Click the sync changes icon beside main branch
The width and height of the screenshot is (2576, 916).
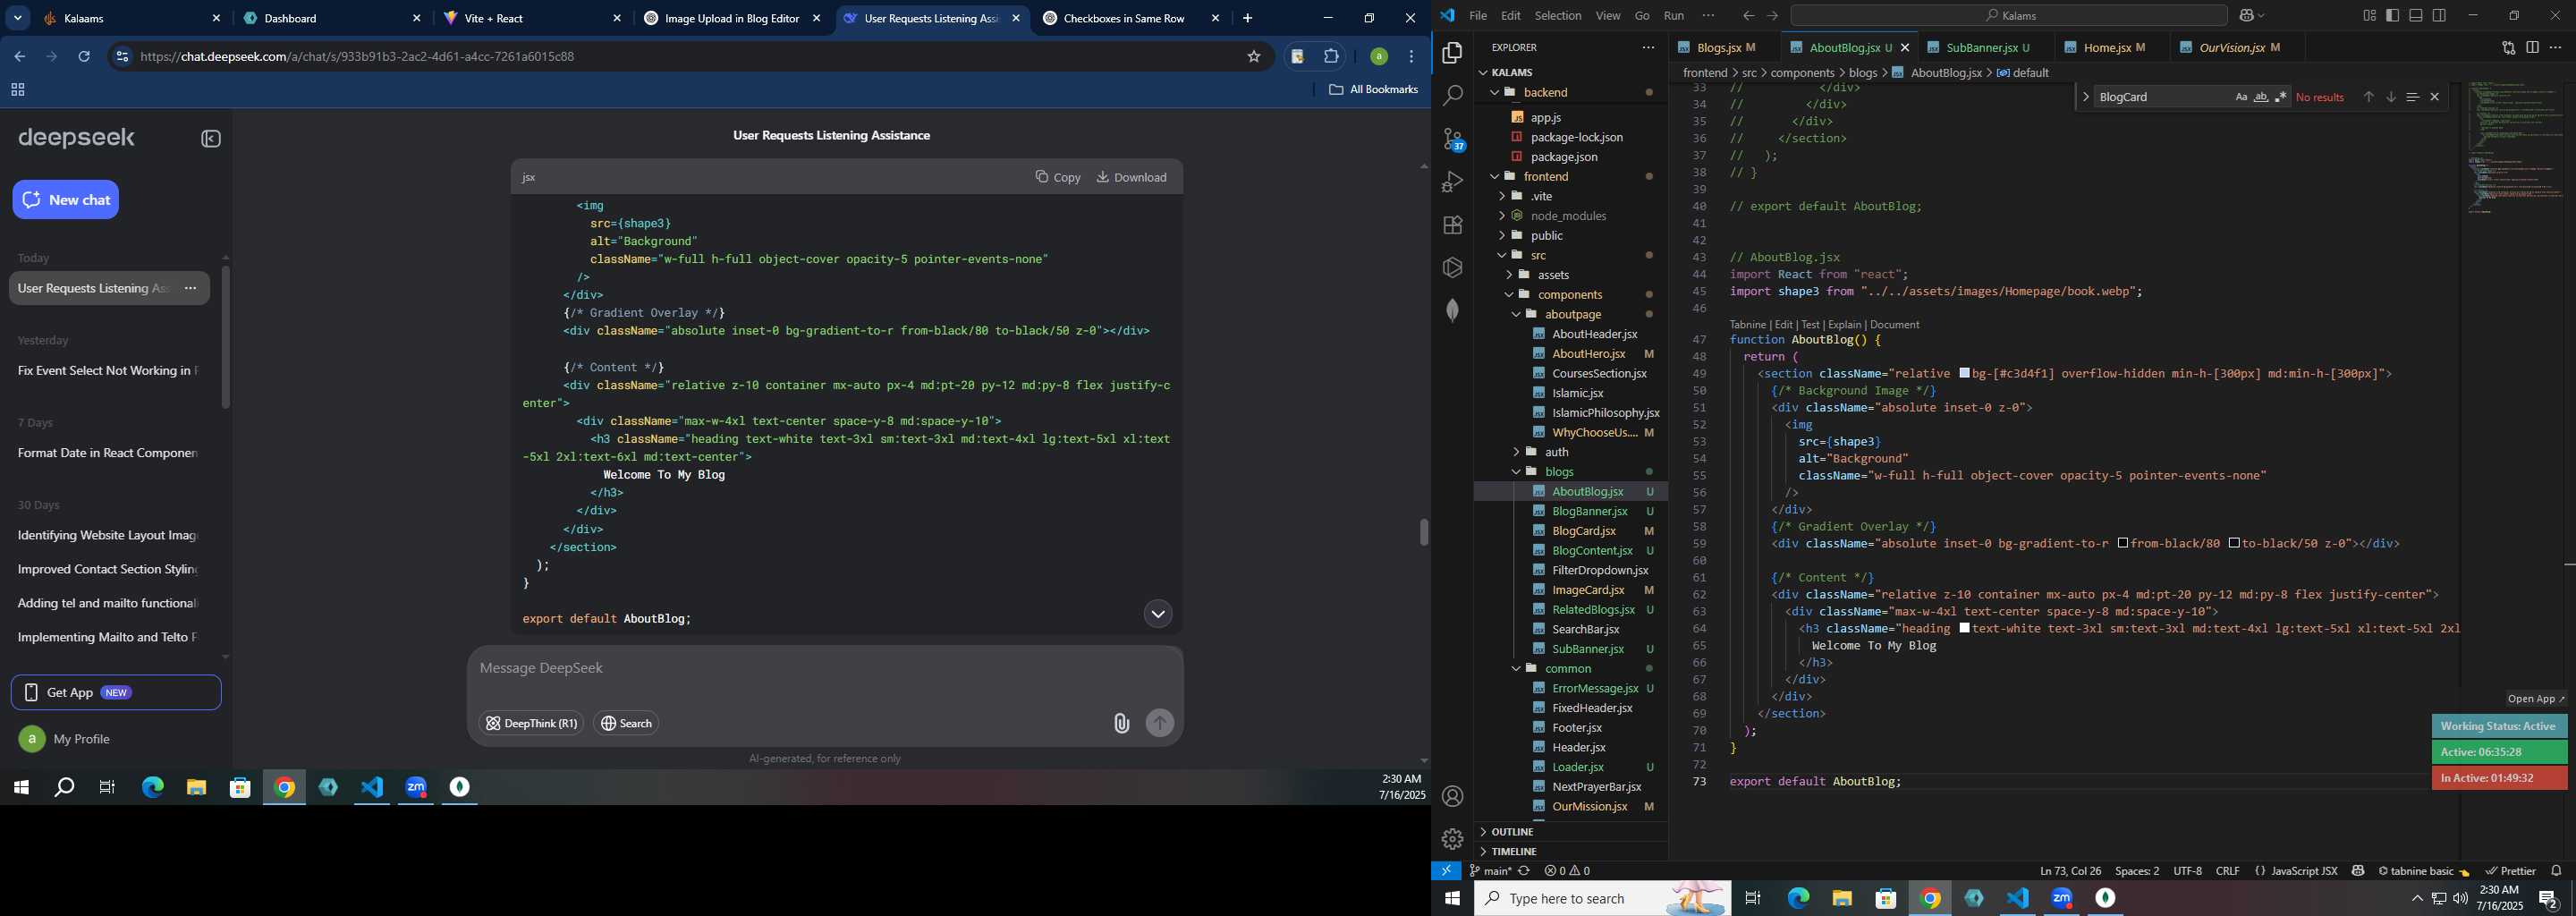click(x=1524, y=871)
